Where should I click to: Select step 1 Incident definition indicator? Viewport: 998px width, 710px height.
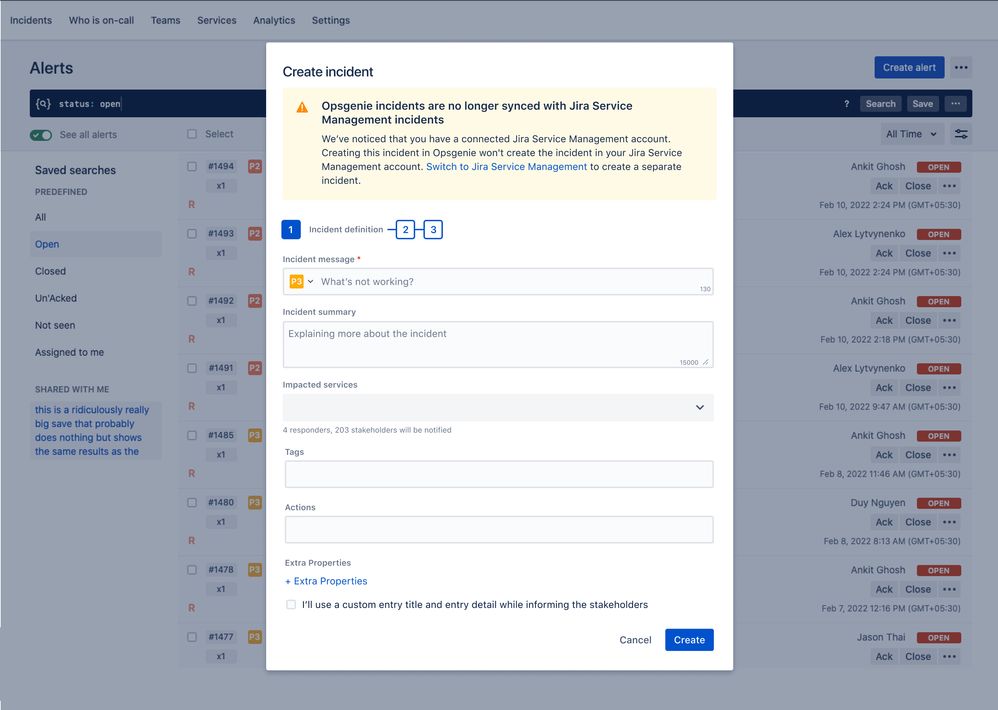point(291,230)
